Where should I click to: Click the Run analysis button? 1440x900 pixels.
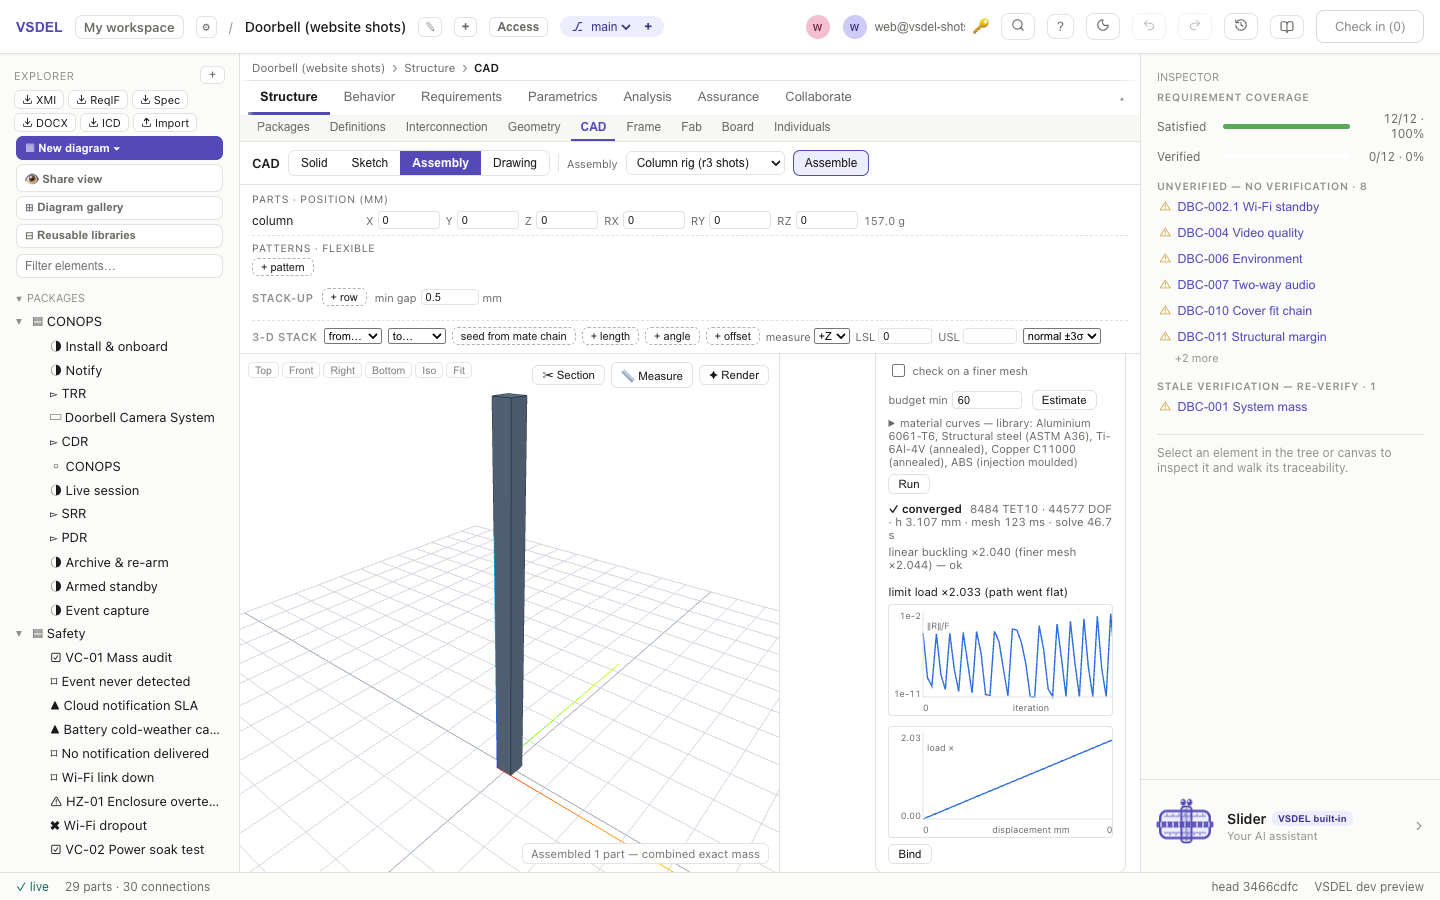click(x=909, y=484)
